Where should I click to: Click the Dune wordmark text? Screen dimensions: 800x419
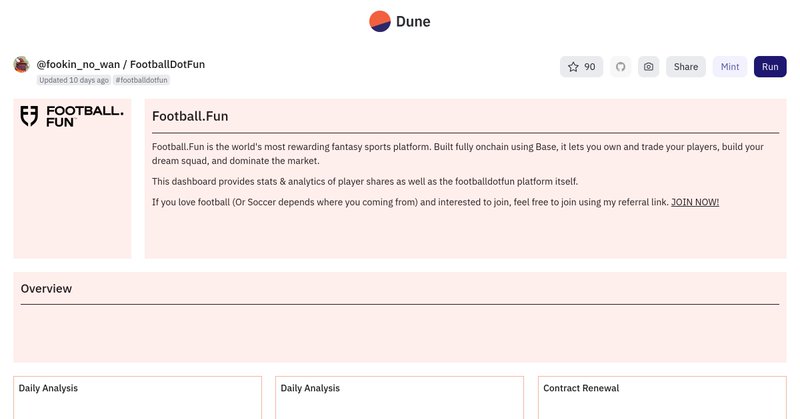[x=413, y=21]
